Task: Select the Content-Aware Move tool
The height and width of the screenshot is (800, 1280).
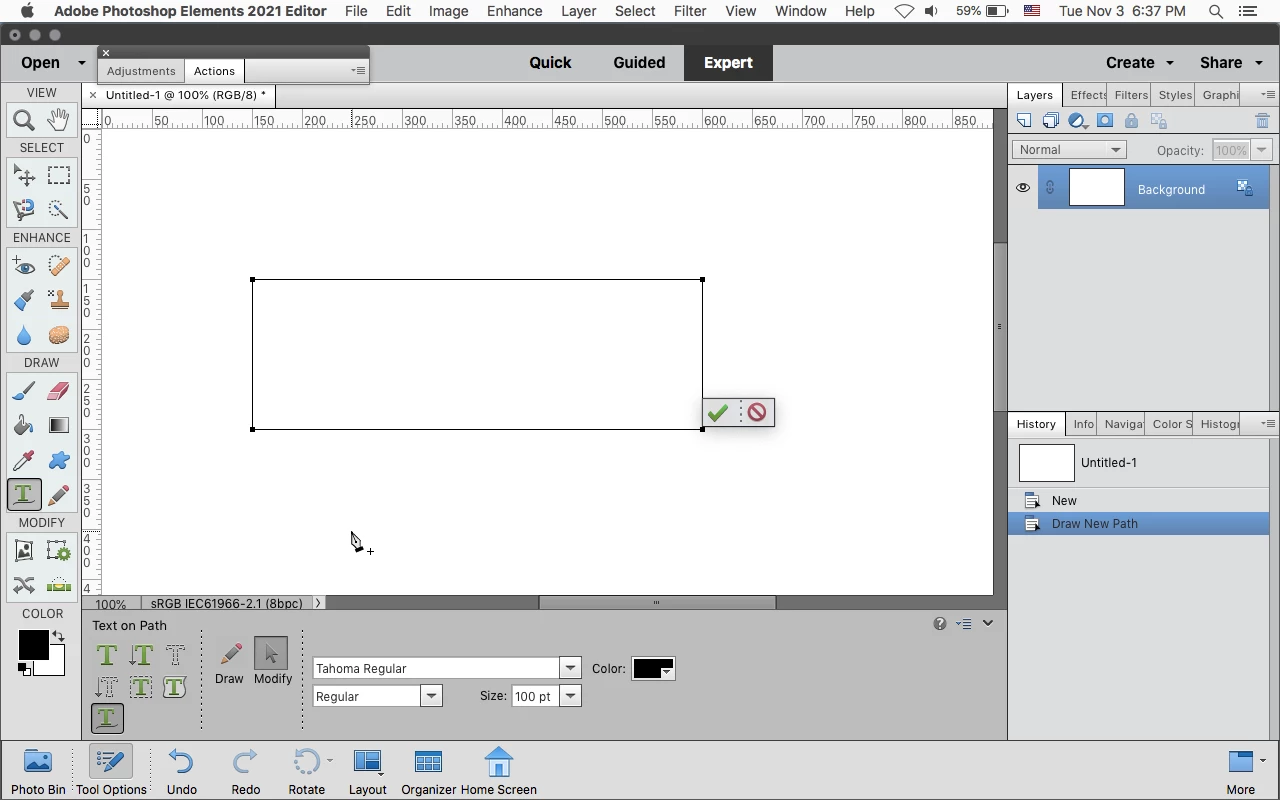Action: tap(24, 584)
